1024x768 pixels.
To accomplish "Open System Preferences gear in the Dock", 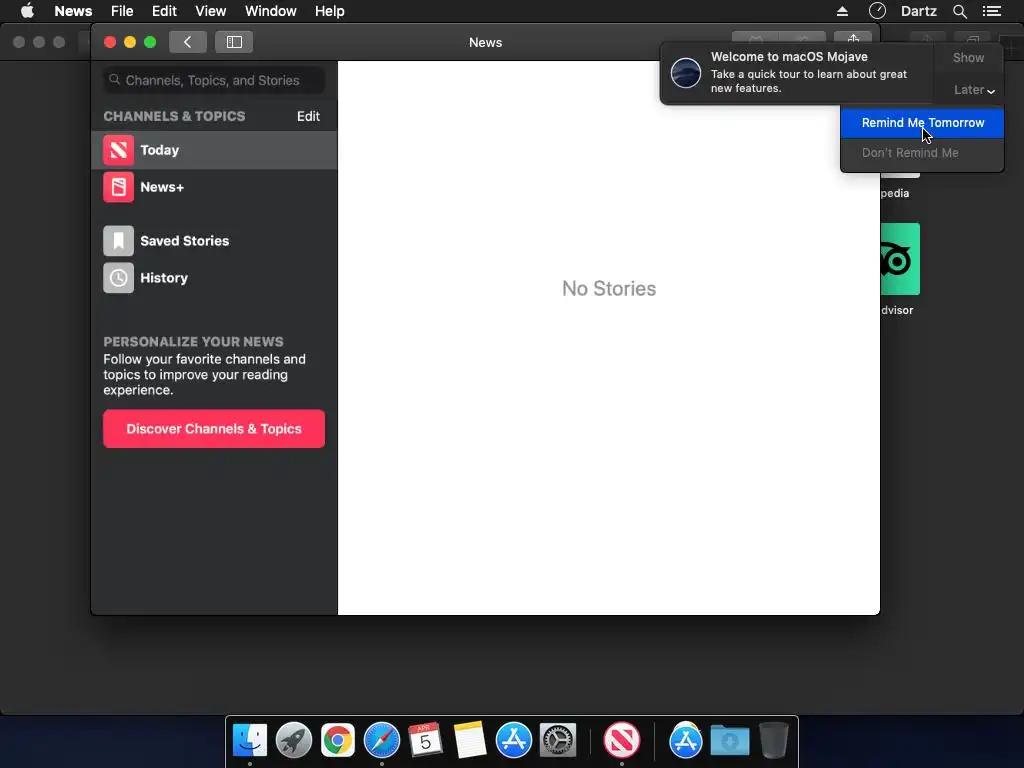I will [x=558, y=740].
